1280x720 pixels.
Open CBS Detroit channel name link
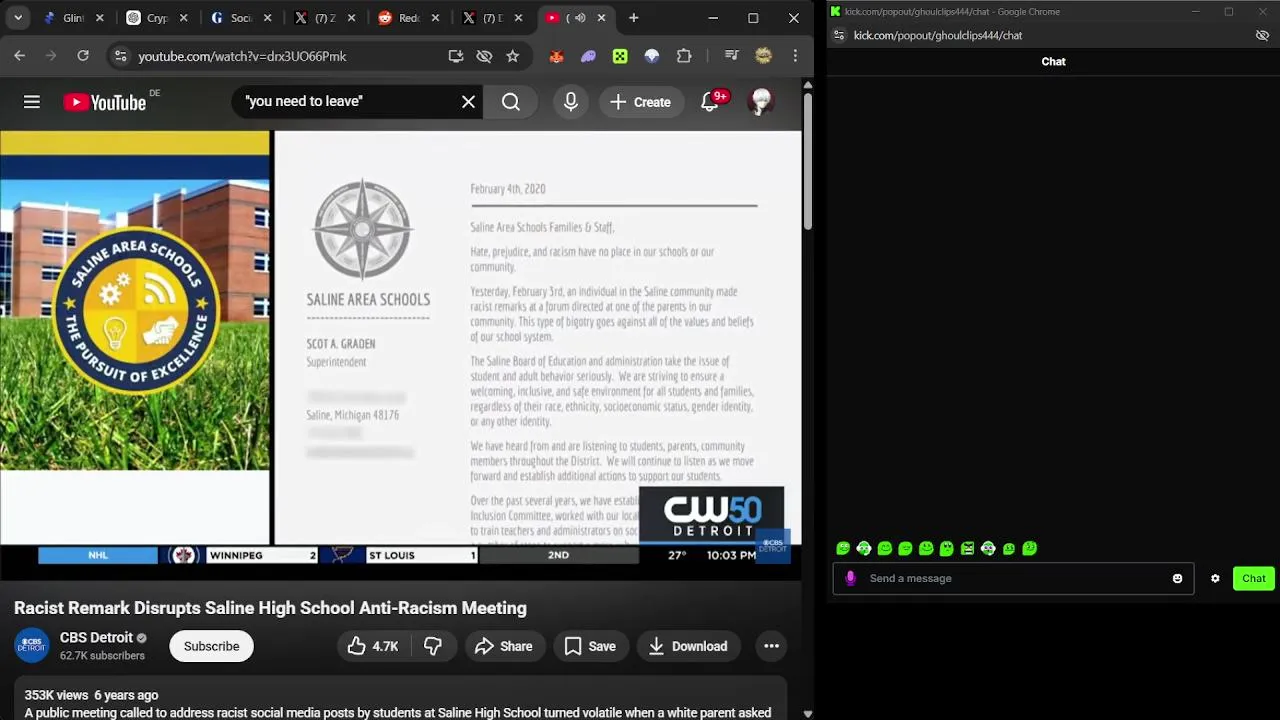click(x=96, y=637)
